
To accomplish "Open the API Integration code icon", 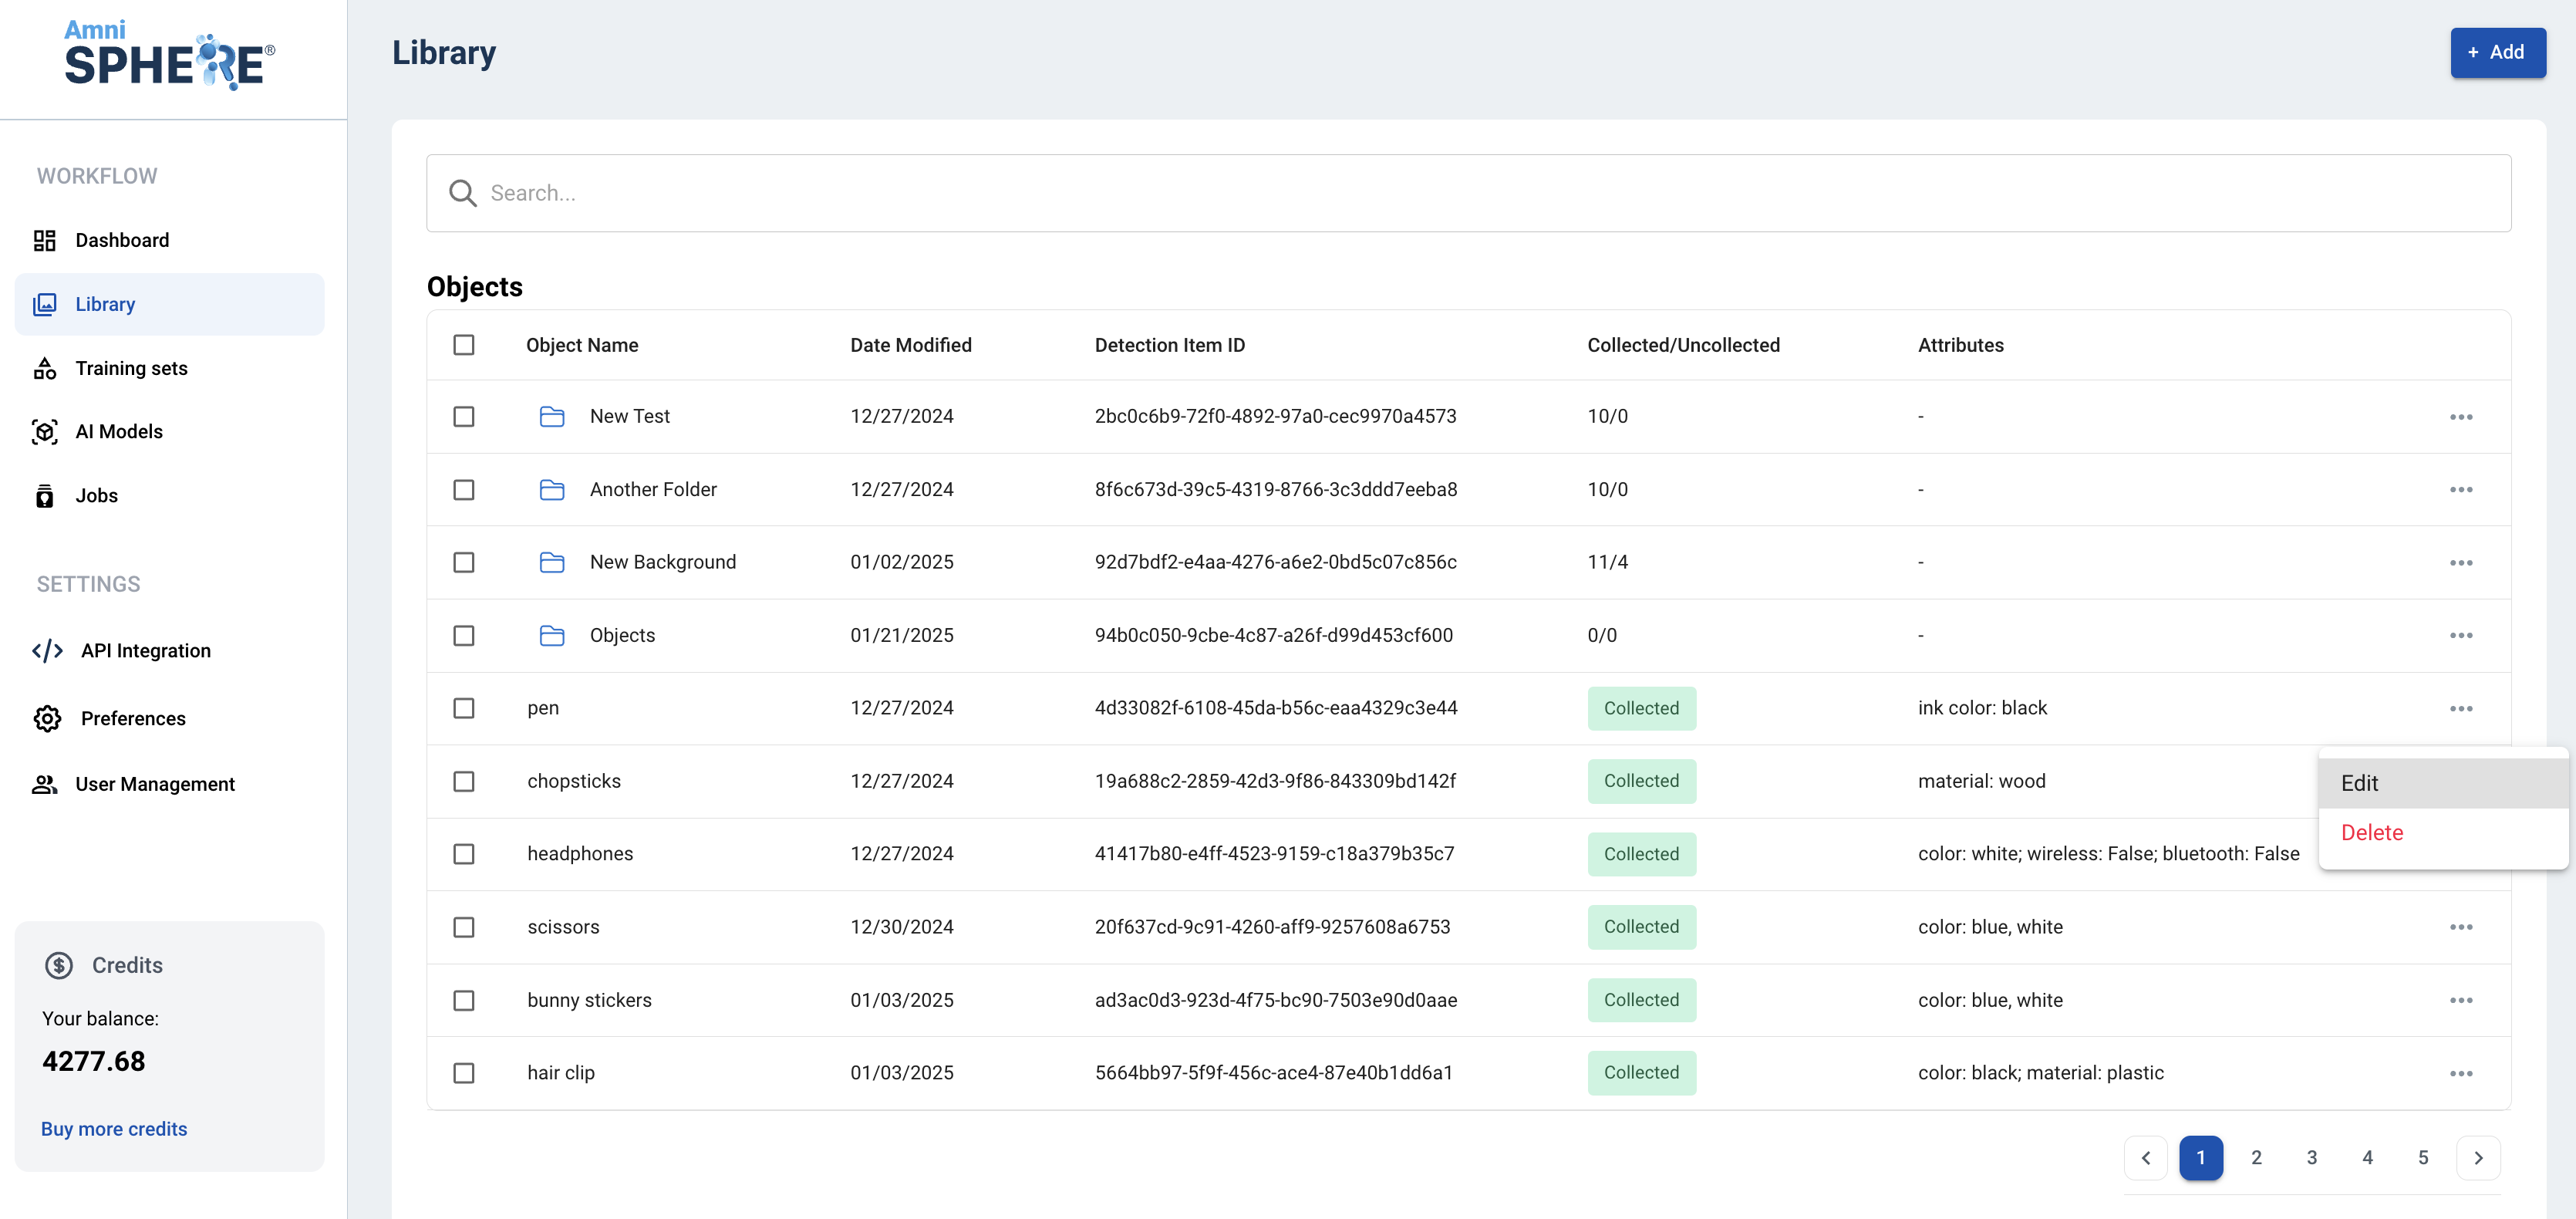I will click(47, 651).
